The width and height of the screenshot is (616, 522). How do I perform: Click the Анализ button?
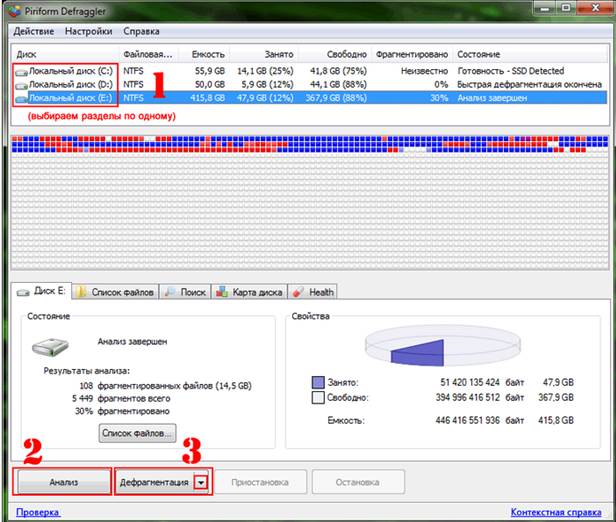click(x=64, y=482)
